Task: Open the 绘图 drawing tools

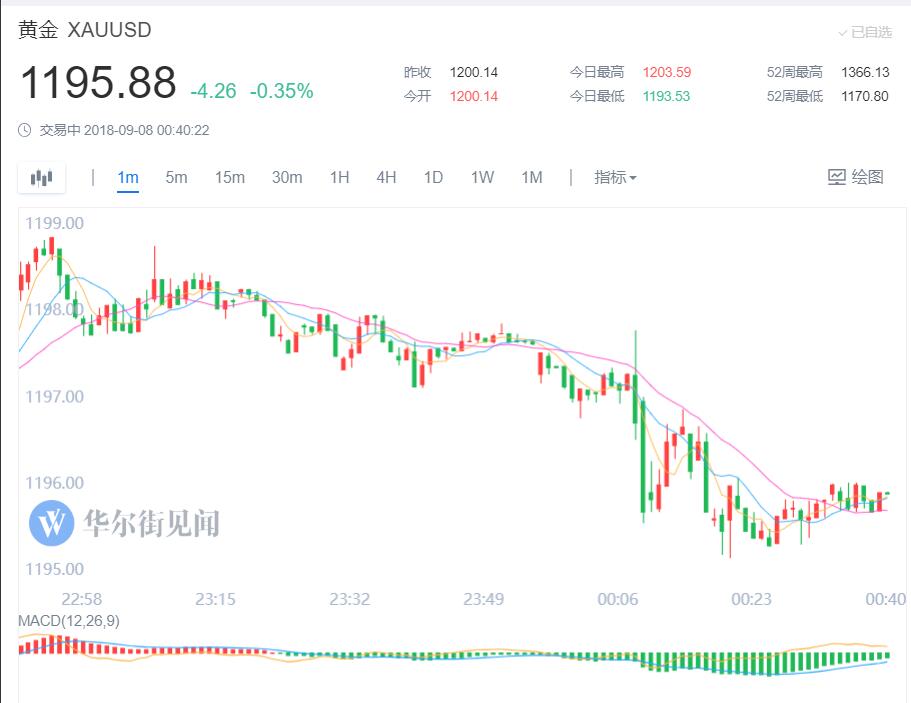Action: point(856,177)
